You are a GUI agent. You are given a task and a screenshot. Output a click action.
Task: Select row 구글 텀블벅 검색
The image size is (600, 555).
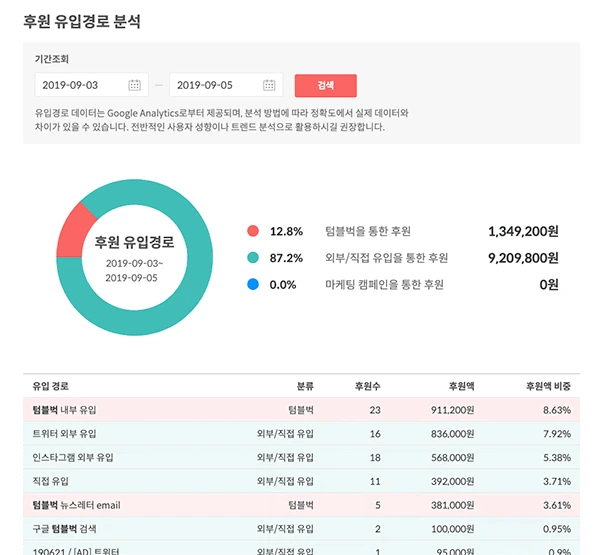pyautogui.click(x=302, y=529)
